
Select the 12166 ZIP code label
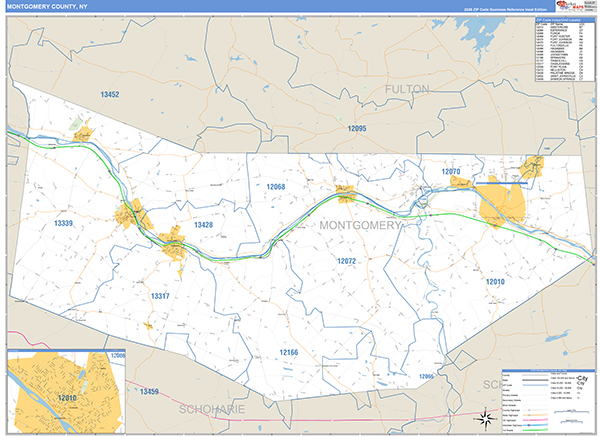click(289, 352)
